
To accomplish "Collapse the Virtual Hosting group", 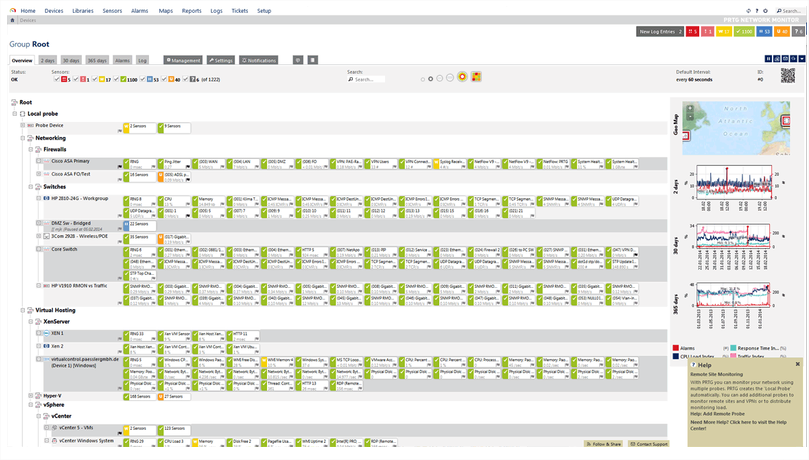I will 23,310.
